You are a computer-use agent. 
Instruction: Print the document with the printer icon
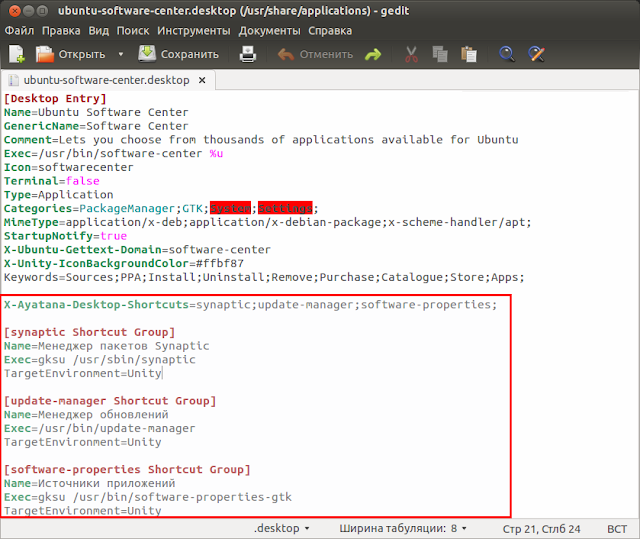(x=248, y=54)
